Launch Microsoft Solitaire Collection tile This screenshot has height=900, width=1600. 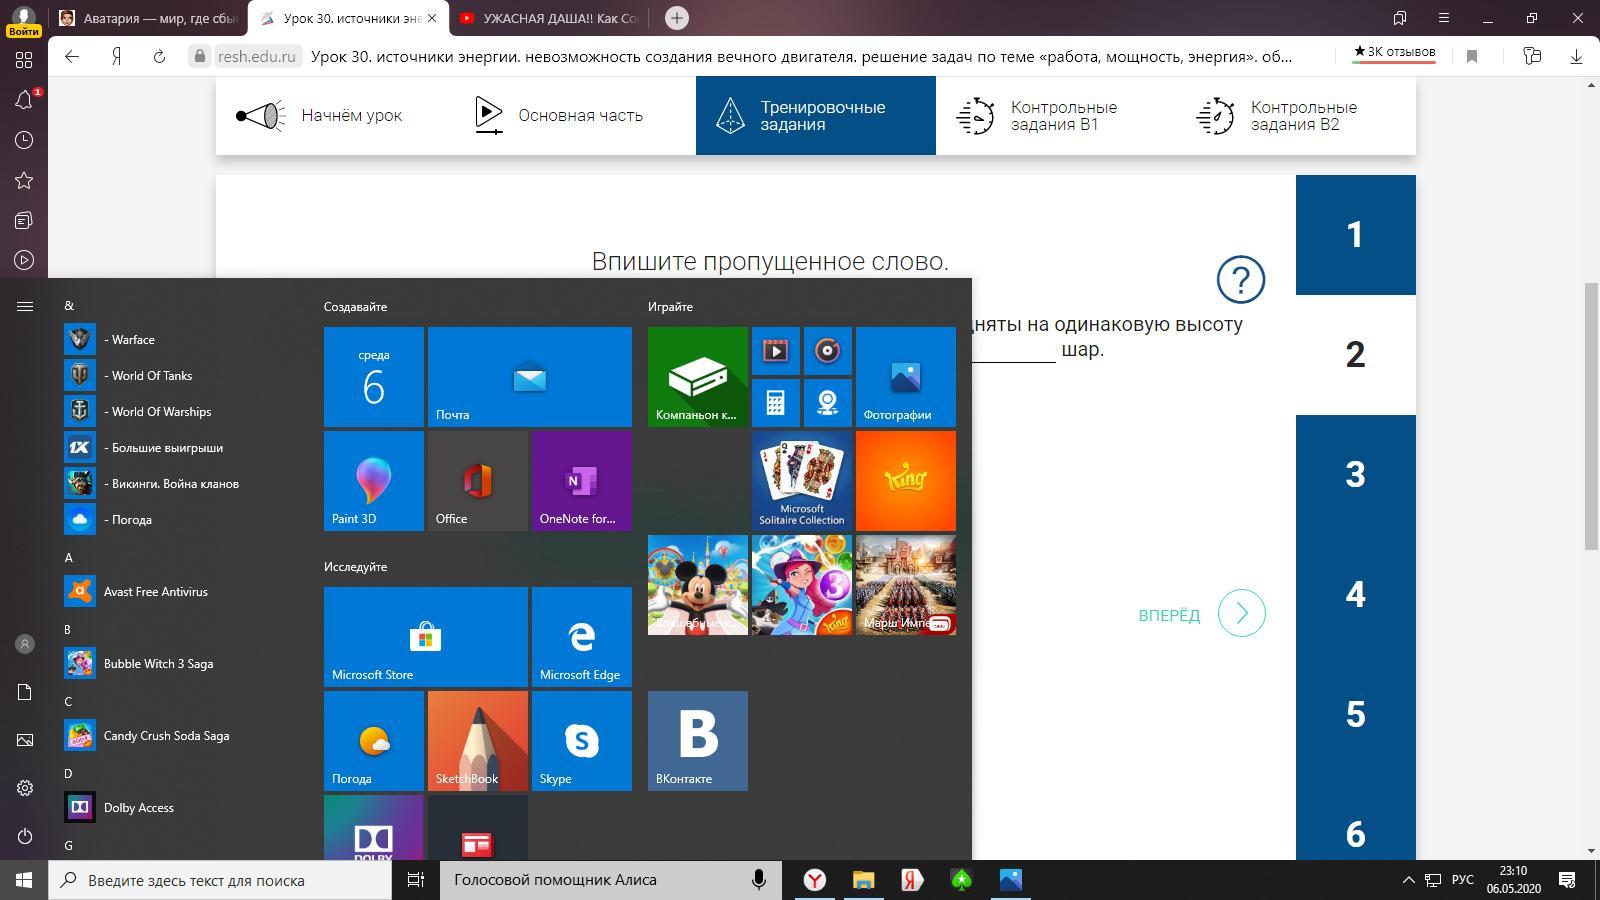(802, 481)
